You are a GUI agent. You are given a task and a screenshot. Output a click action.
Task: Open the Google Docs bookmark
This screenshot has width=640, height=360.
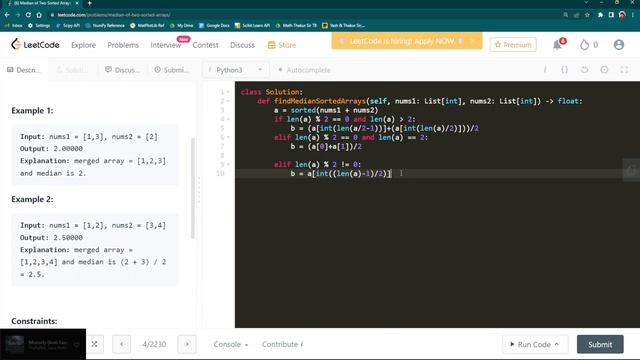214,25
